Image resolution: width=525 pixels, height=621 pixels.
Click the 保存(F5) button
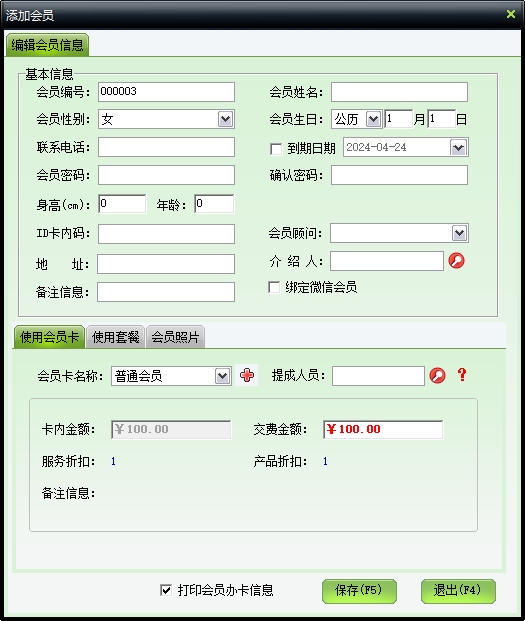359,591
